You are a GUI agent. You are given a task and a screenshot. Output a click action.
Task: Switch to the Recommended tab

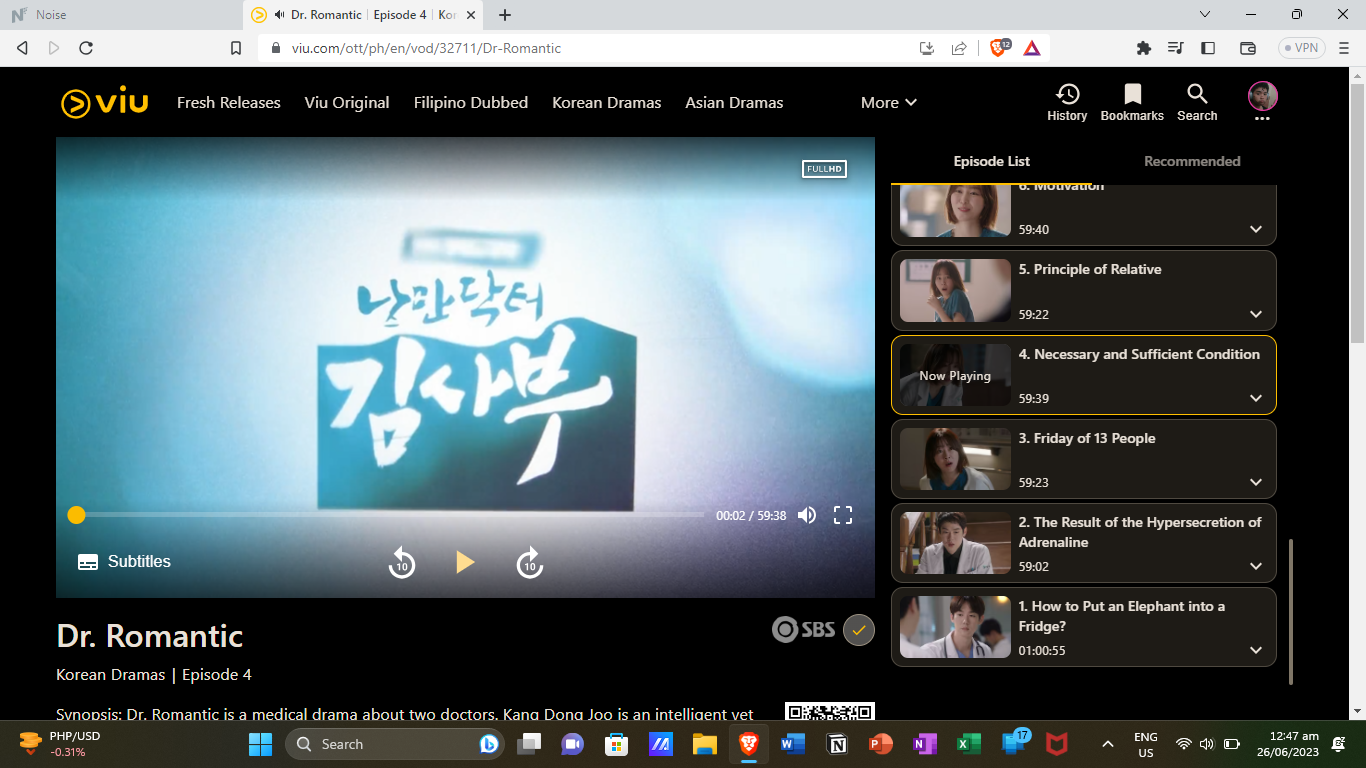1192,161
